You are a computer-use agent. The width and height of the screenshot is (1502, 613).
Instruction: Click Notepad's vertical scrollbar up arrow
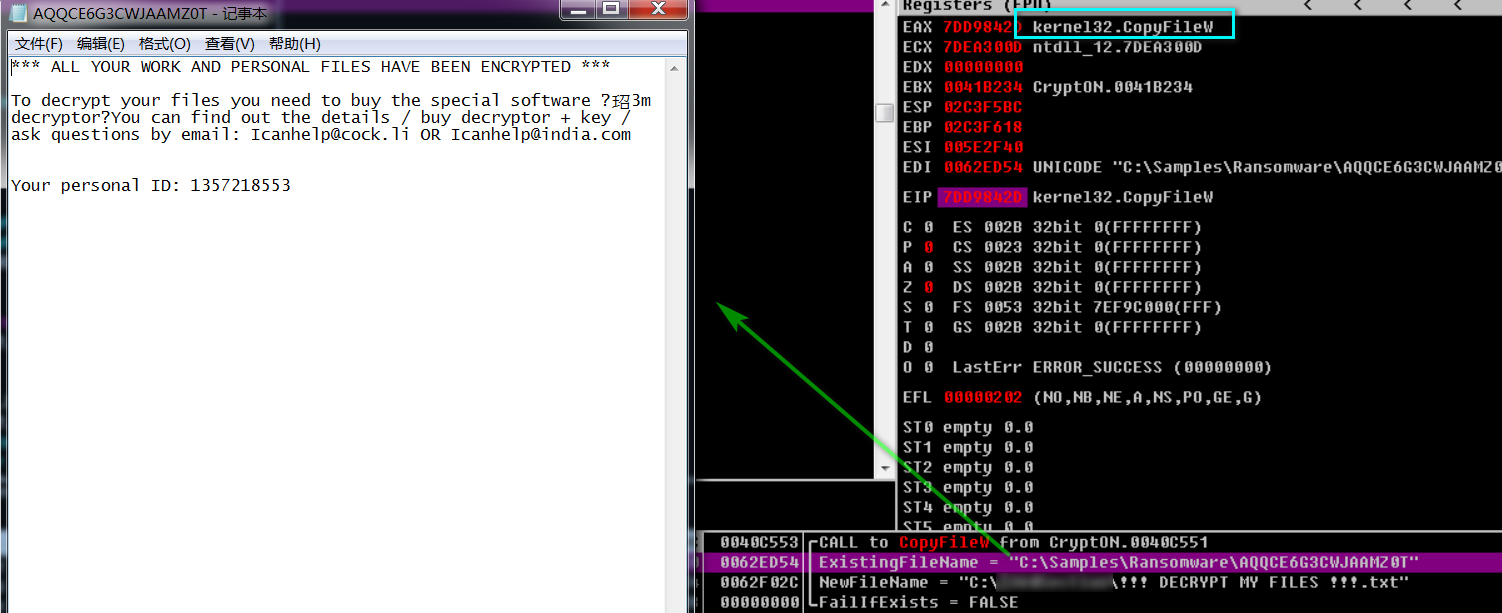click(x=675, y=68)
